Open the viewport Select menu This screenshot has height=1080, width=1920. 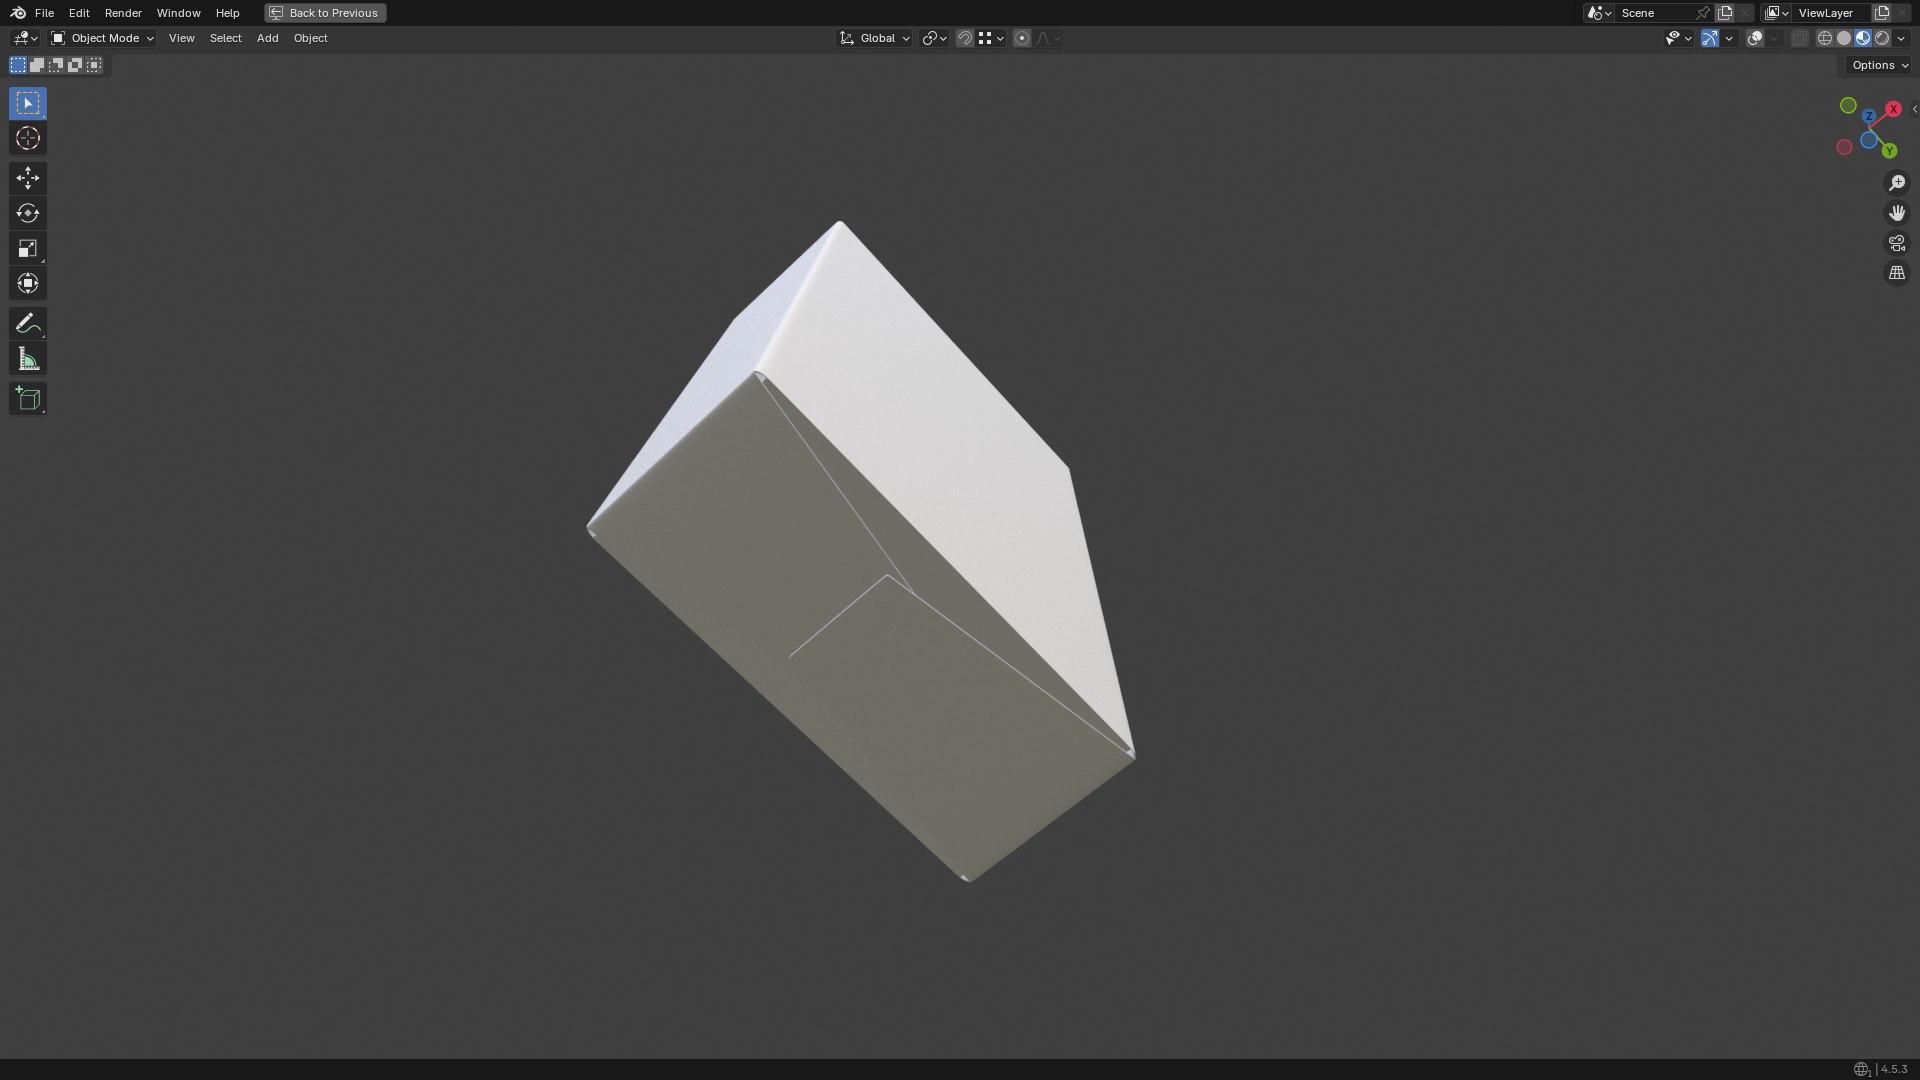coord(225,38)
